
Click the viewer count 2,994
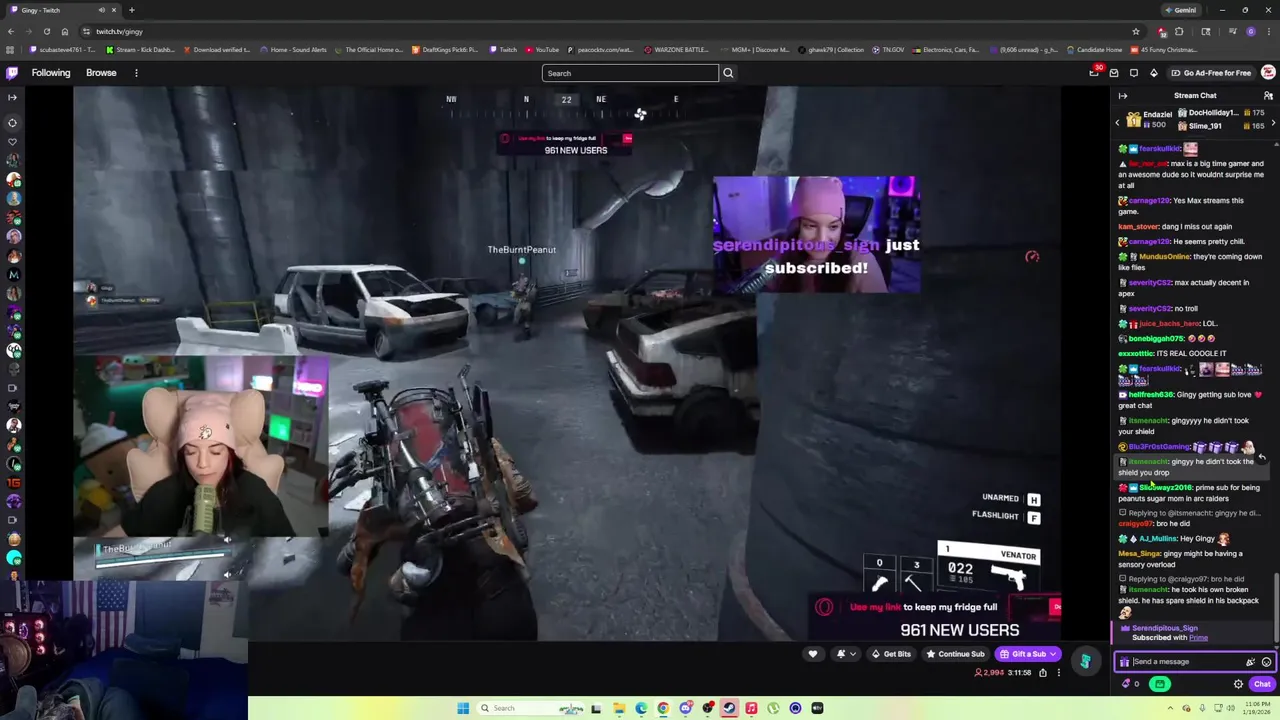(988, 673)
